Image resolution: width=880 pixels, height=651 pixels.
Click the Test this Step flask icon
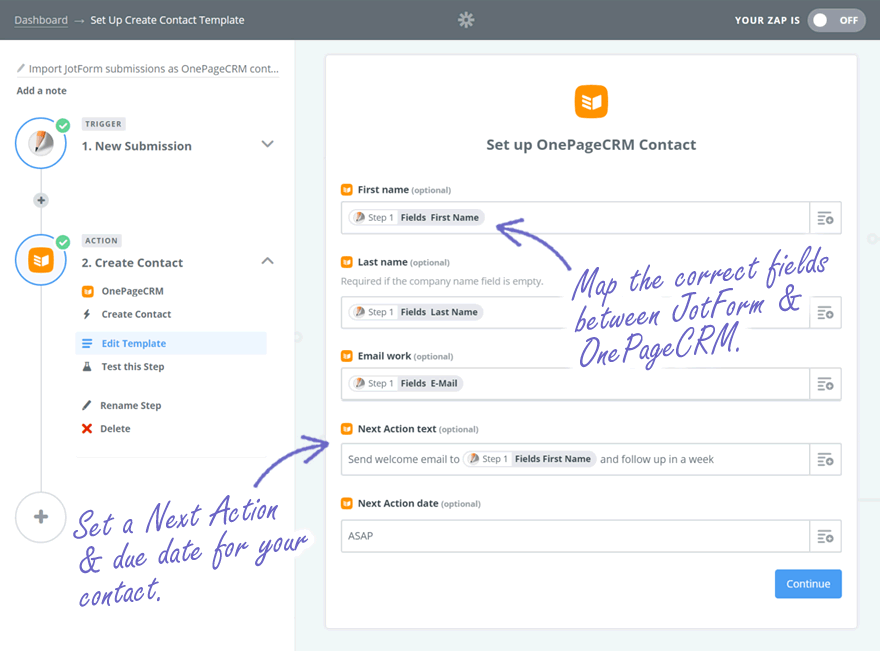[87, 366]
